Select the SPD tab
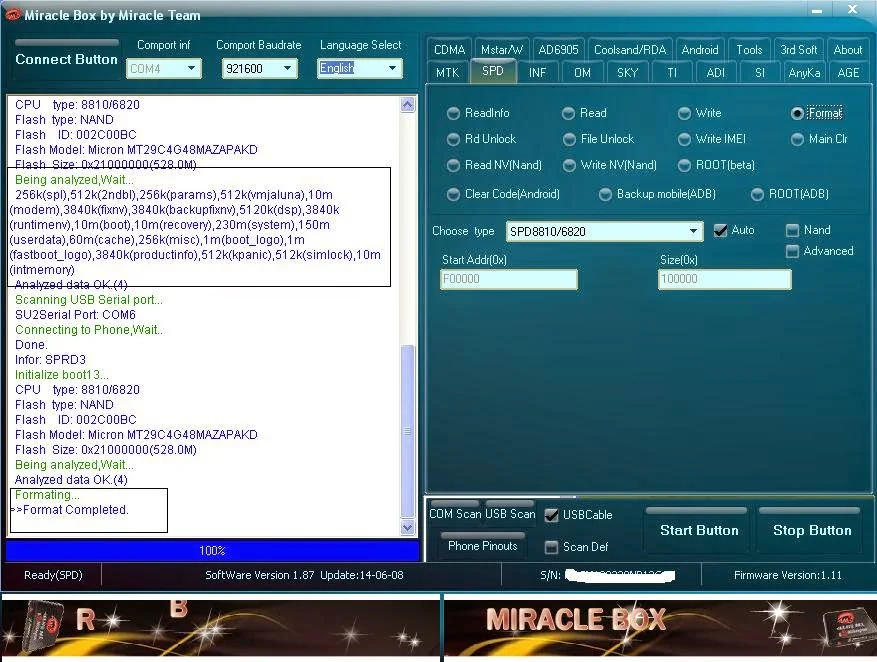The height and width of the screenshot is (662, 877). [493, 71]
